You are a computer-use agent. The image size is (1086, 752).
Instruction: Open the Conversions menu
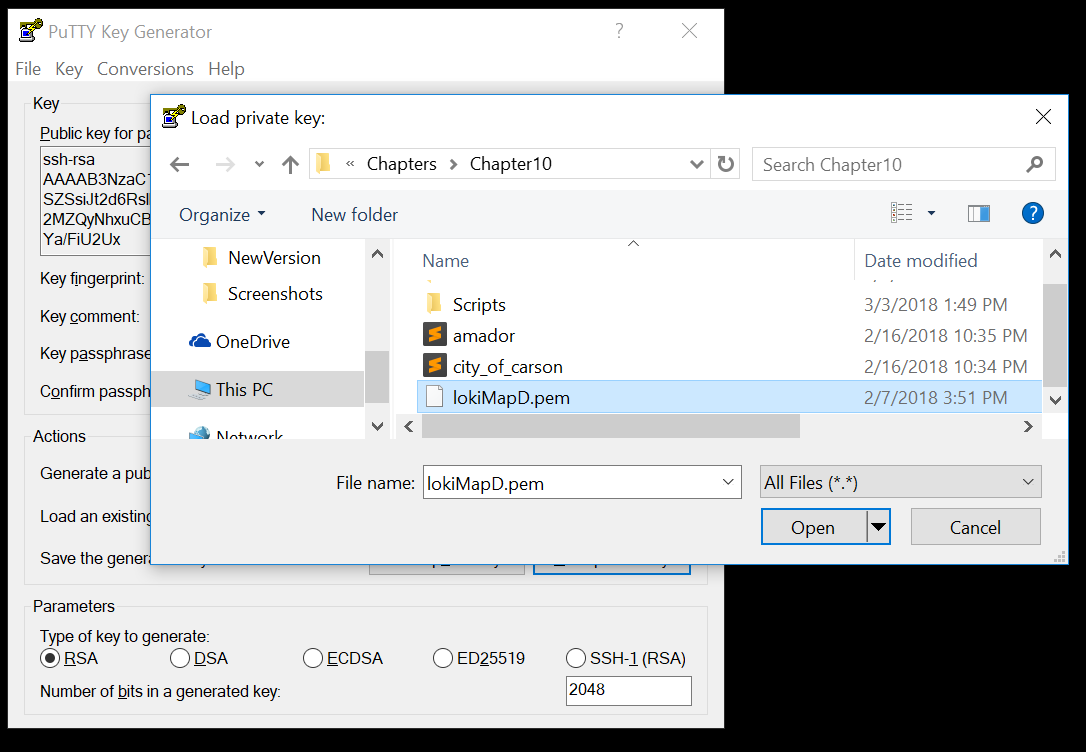[145, 69]
